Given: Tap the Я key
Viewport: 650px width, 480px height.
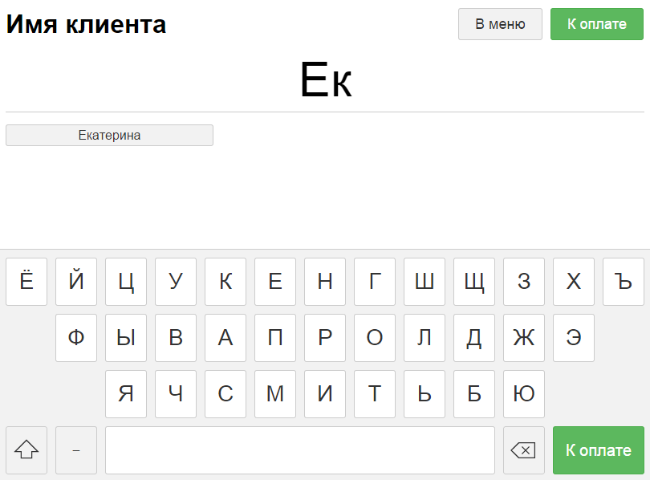Looking at the screenshot, I should (126, 393).
